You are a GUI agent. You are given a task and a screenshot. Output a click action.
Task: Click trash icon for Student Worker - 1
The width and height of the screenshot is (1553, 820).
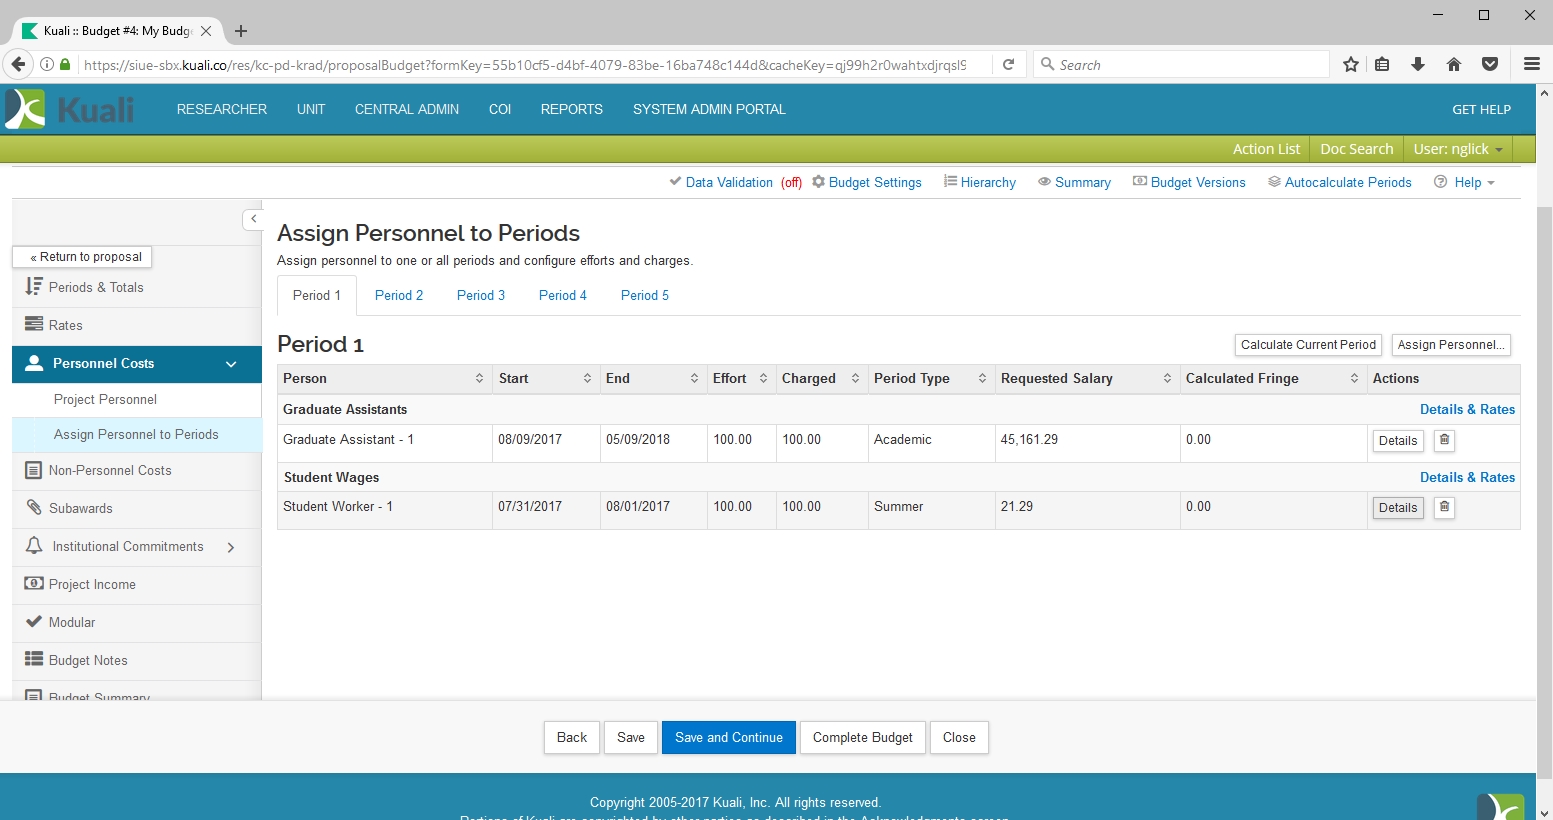(x=1444, y=507)
